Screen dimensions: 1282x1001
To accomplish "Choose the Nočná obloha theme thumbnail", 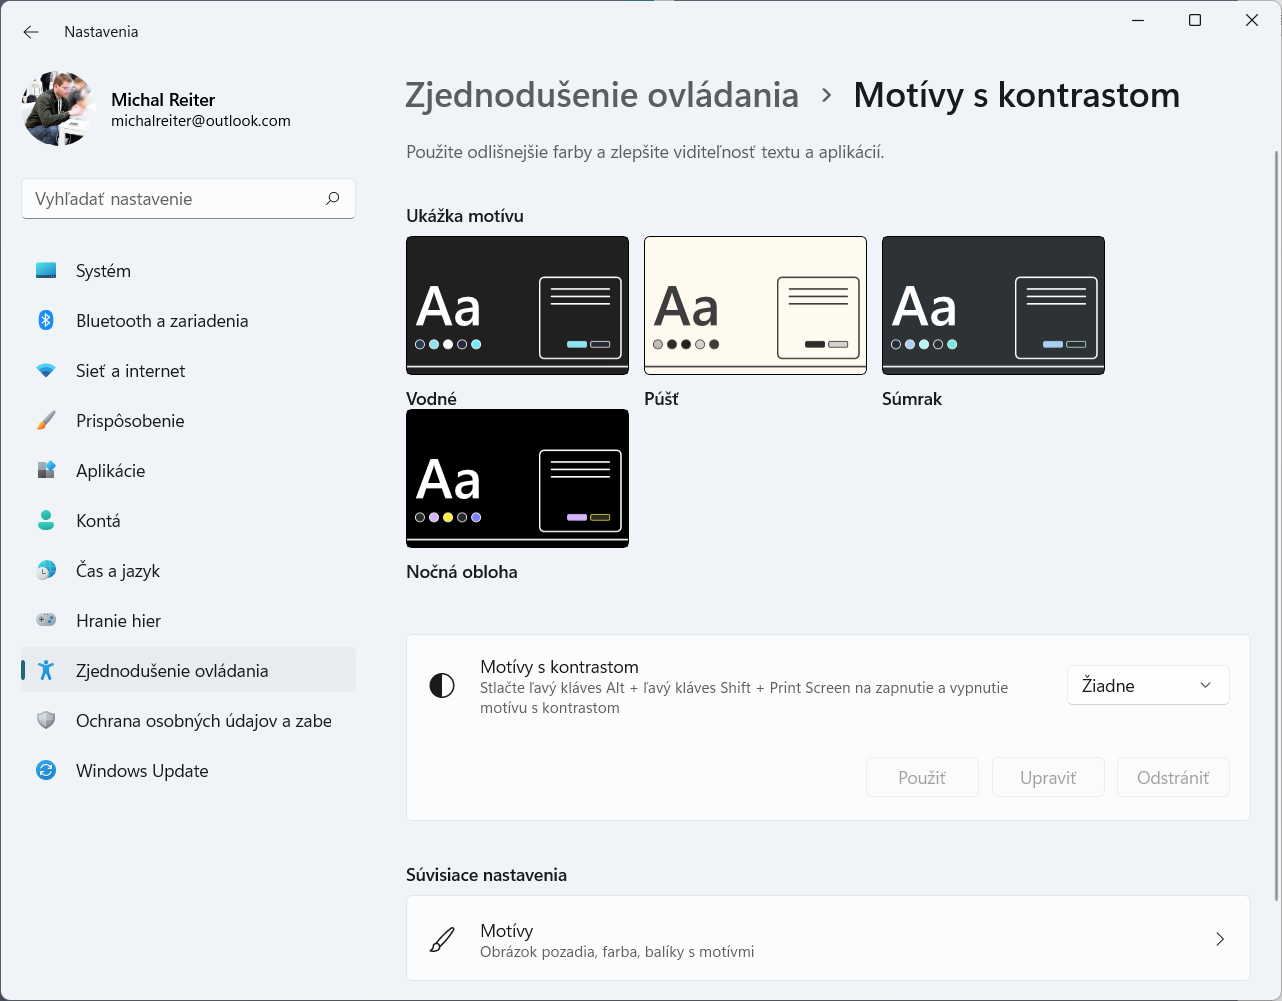I will tap(517, 479).
